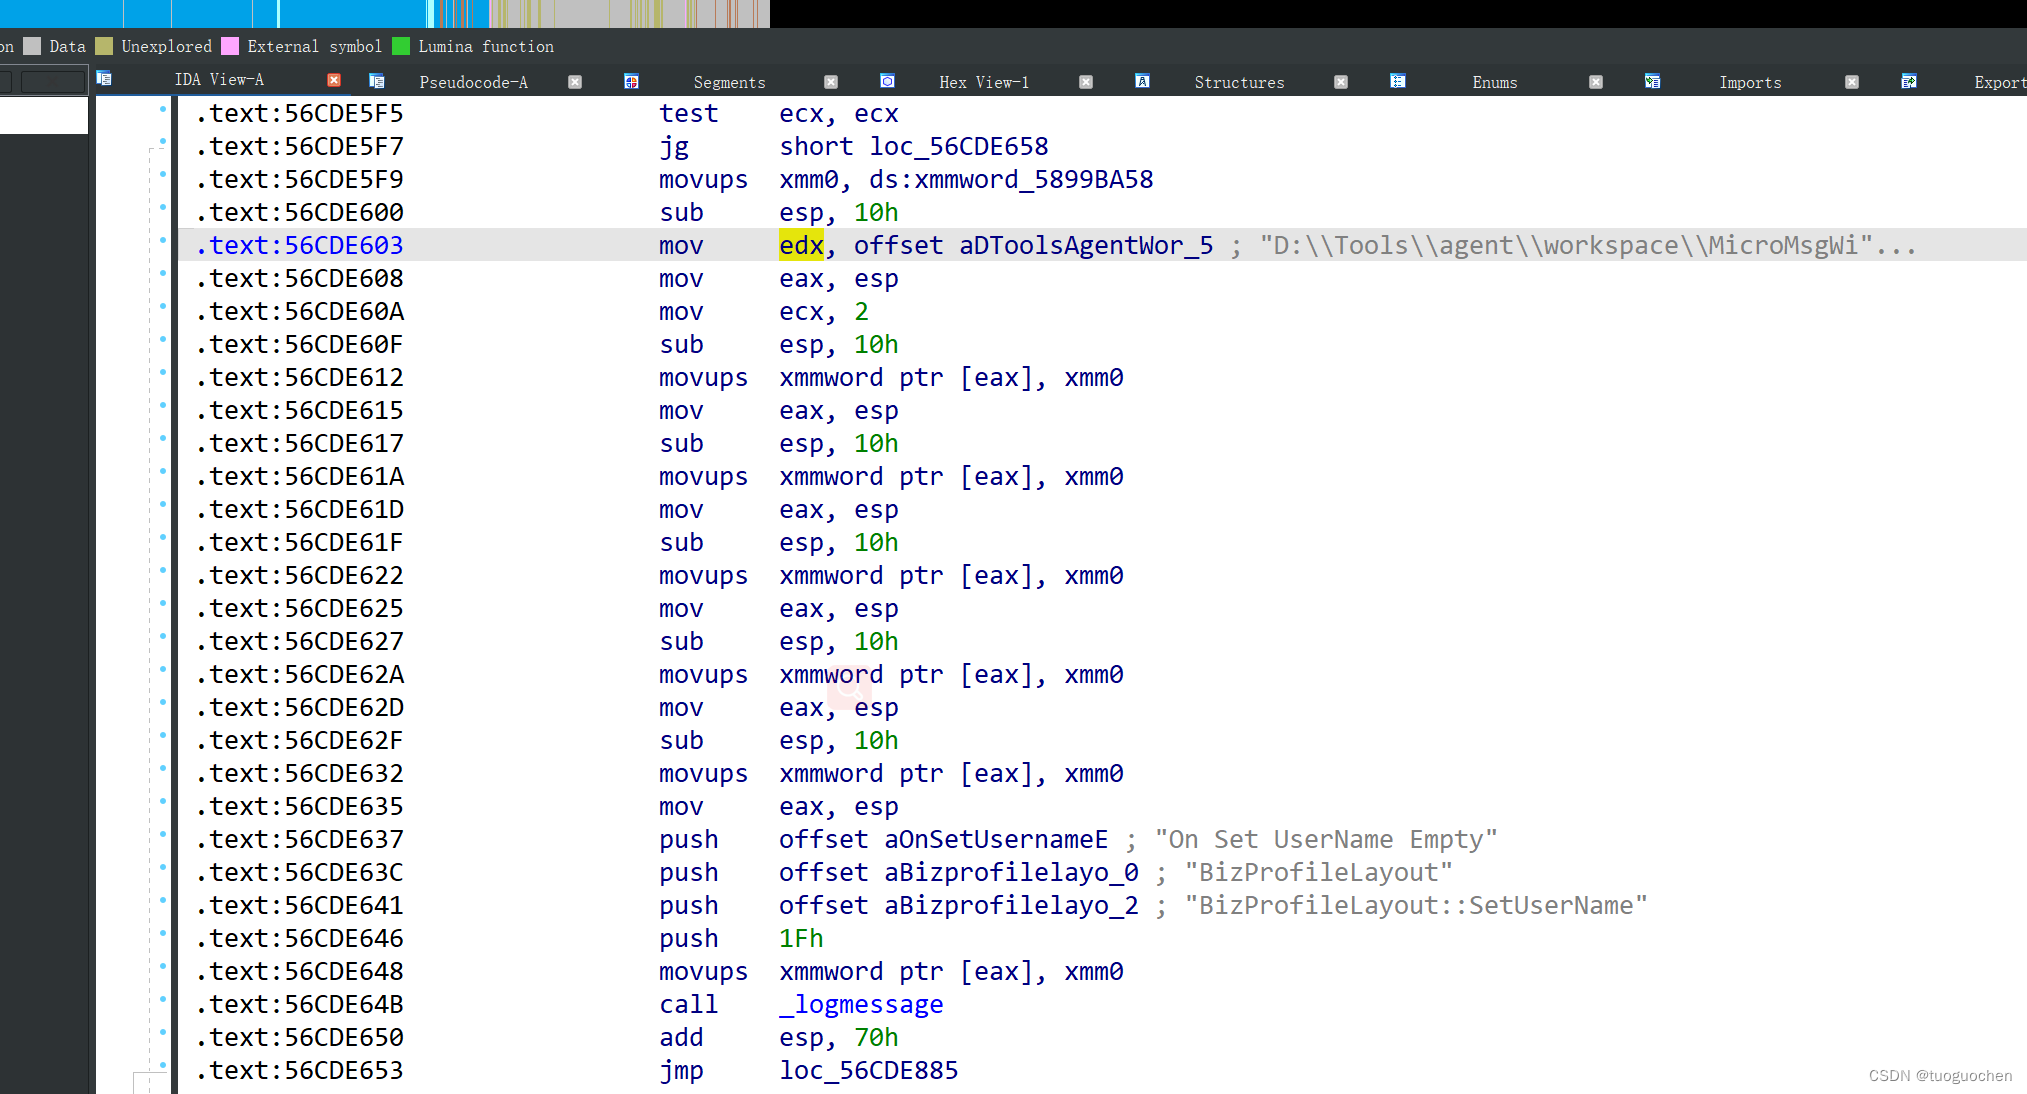
Task: Click the Pseudocode-A tab icon
Action: pyautogui.click(x=377, y=81)
